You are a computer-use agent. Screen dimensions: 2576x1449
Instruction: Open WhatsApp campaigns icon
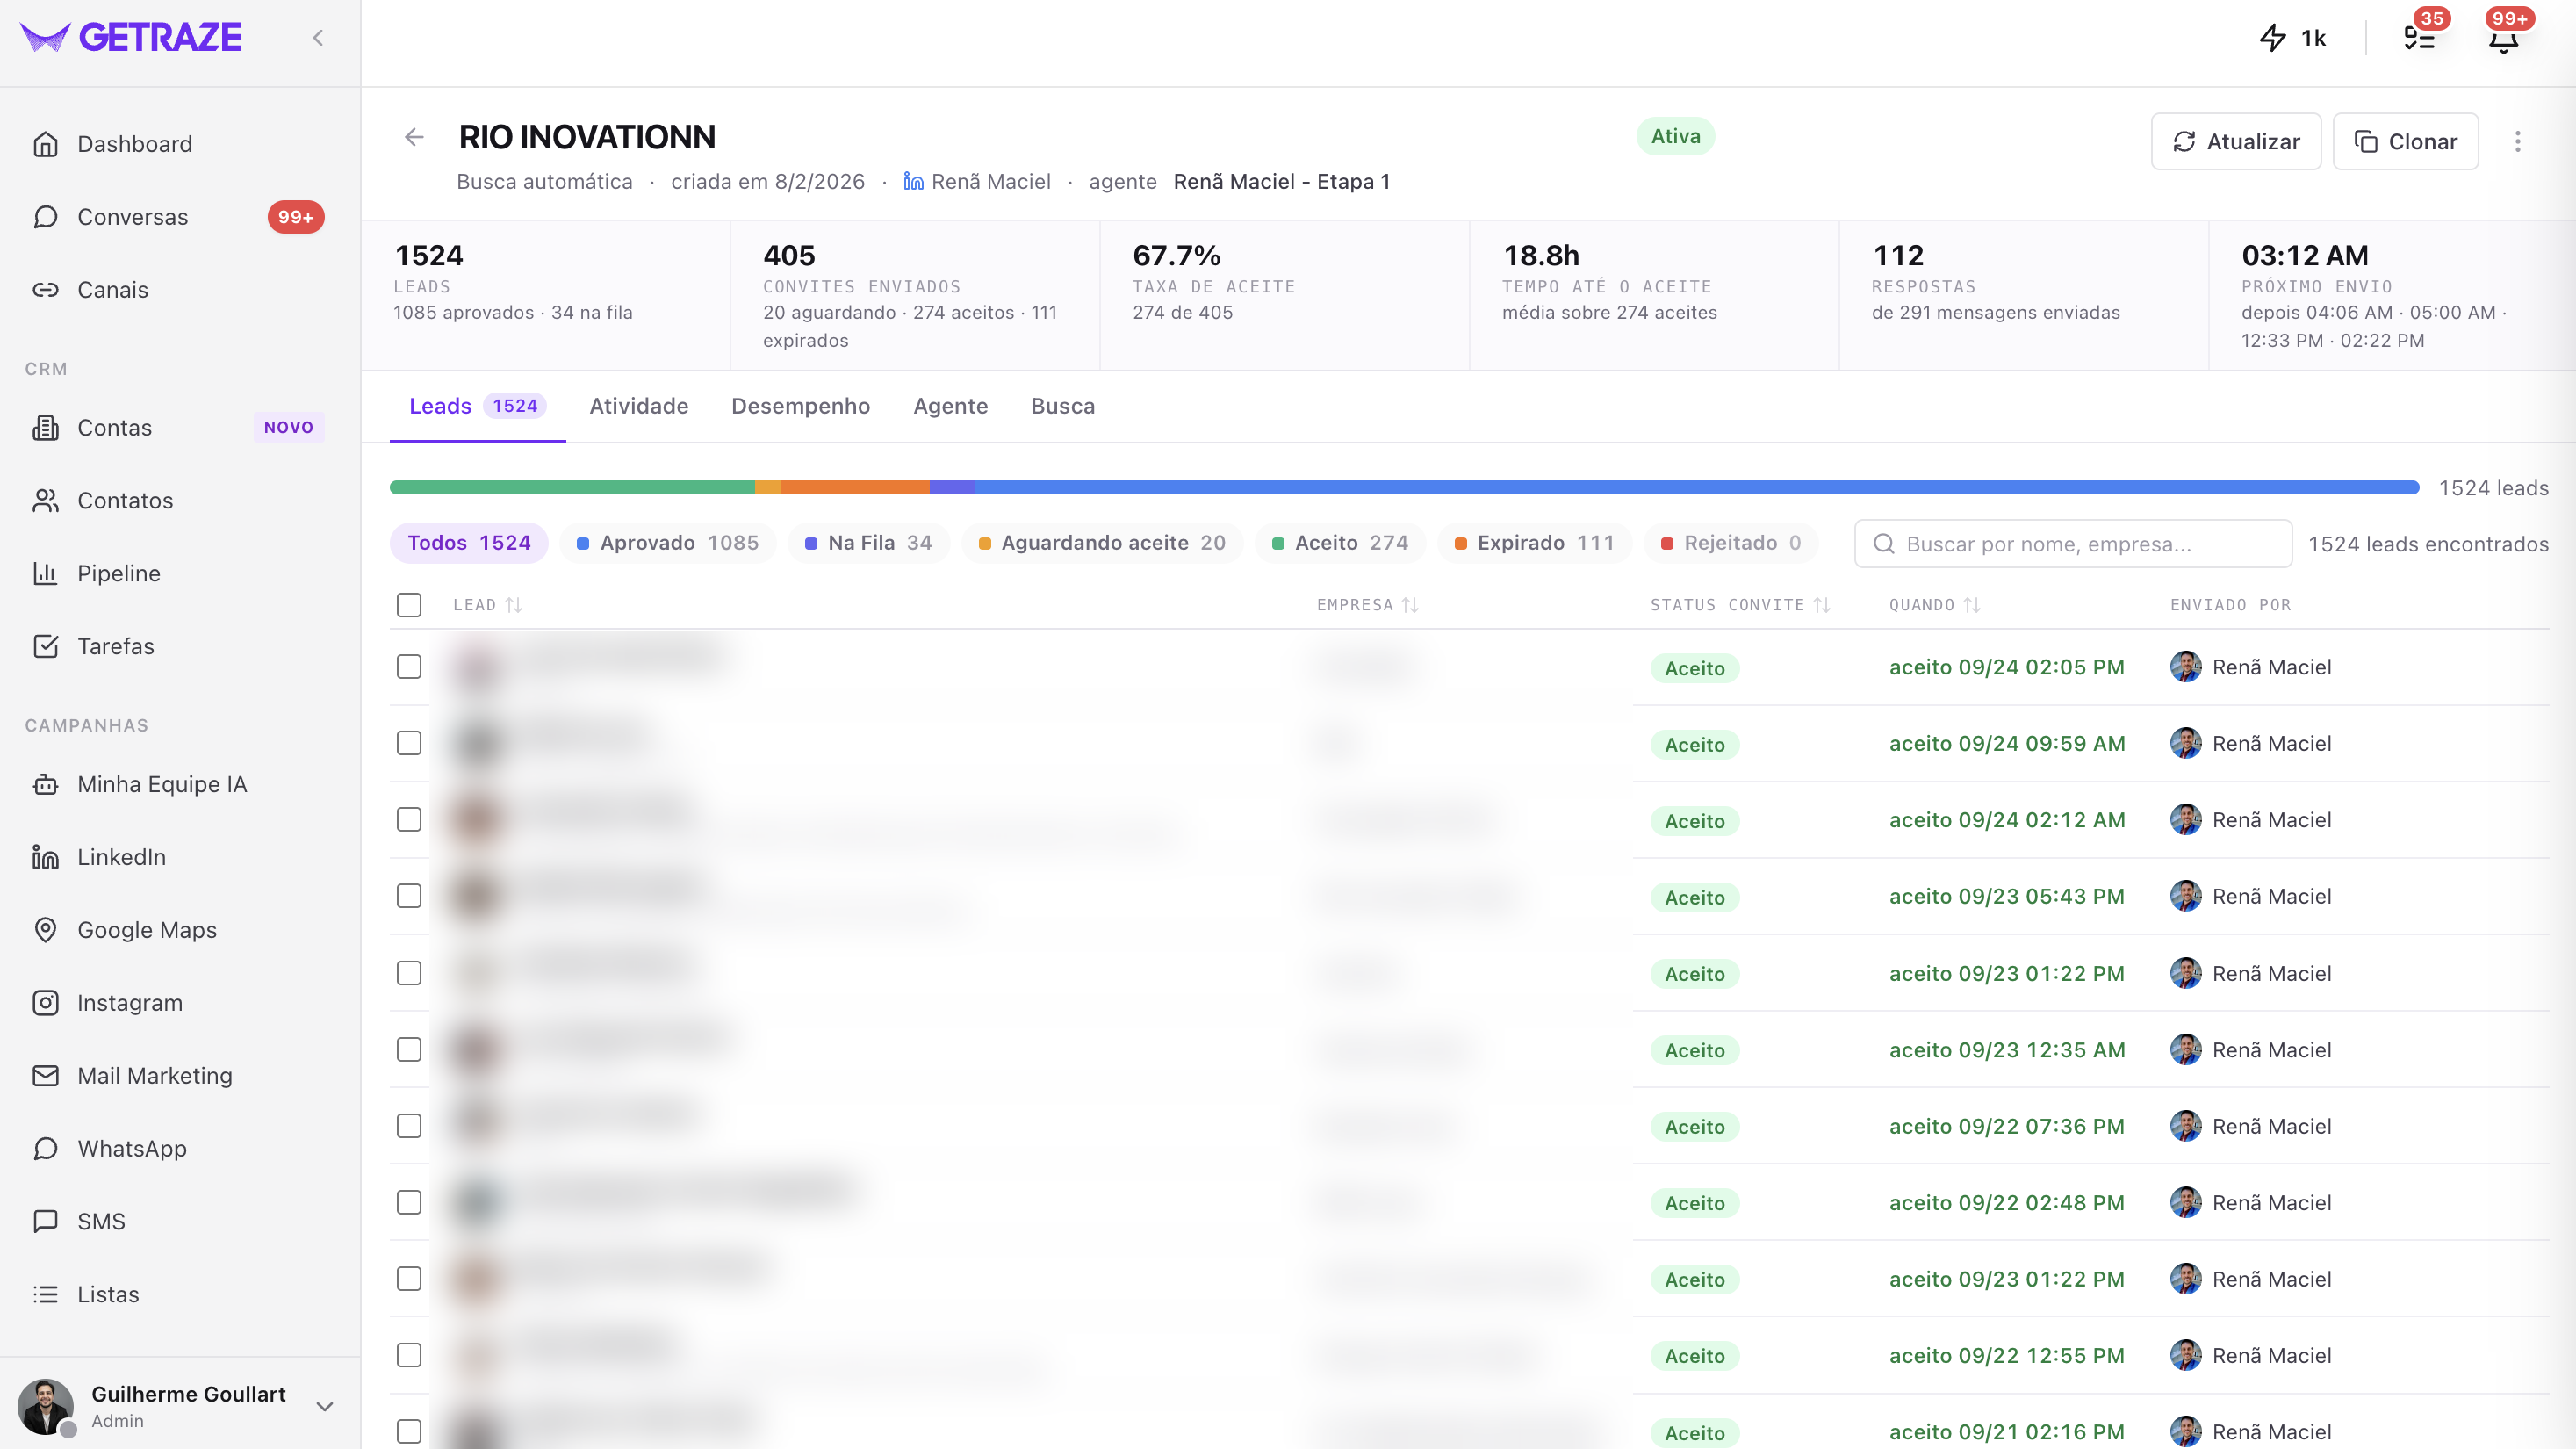tap(45, 1149)
